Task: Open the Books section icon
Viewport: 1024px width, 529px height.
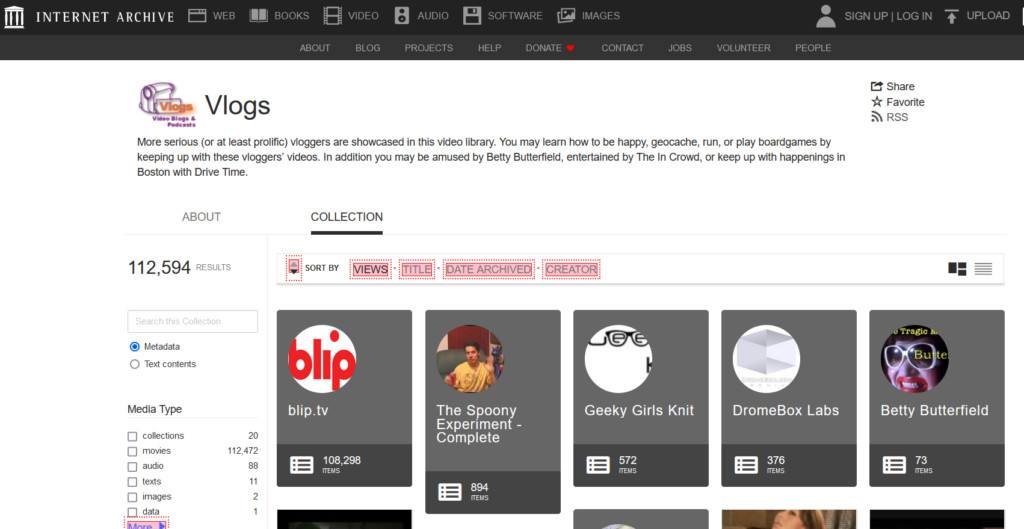Action: (x=259, y=16)
